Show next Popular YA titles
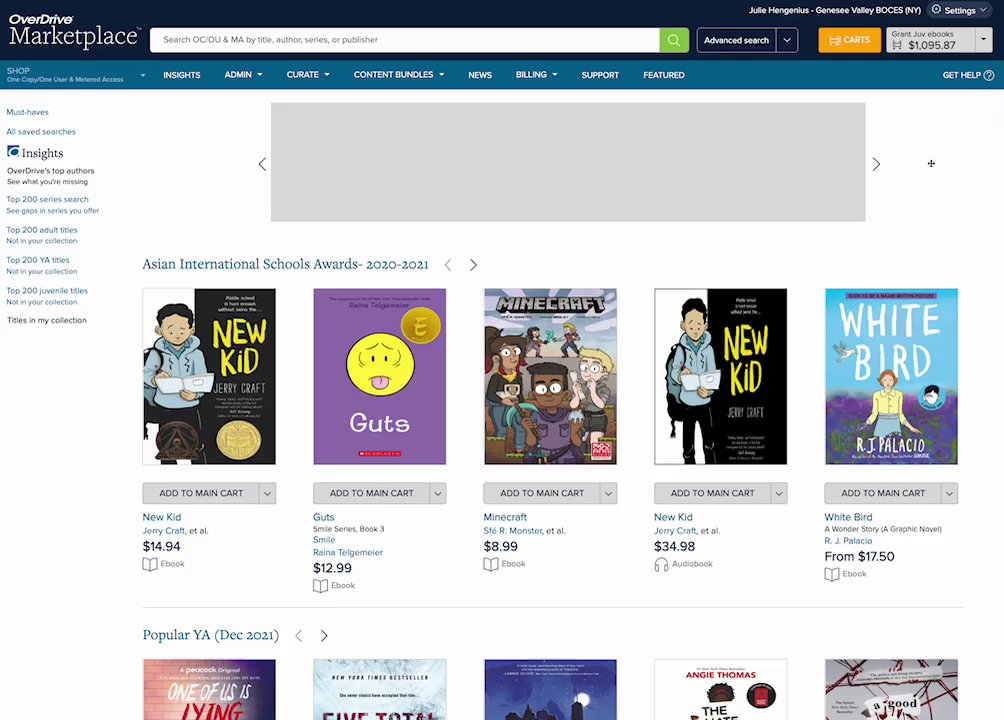The height and width of the screenshot is (720, 1004). click(x=324, y=635)
